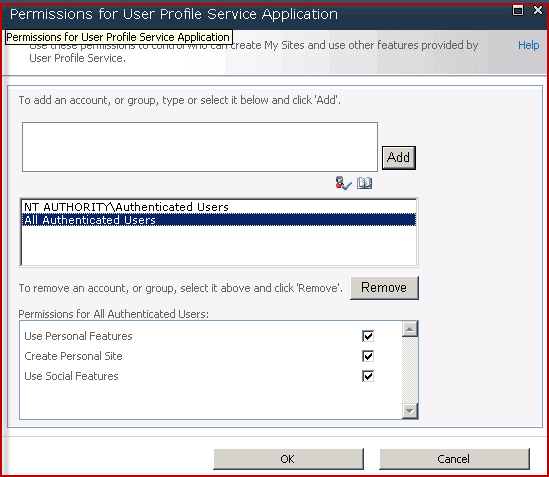
Task: Click the dialog title bar text
Action: click(174, 14)
